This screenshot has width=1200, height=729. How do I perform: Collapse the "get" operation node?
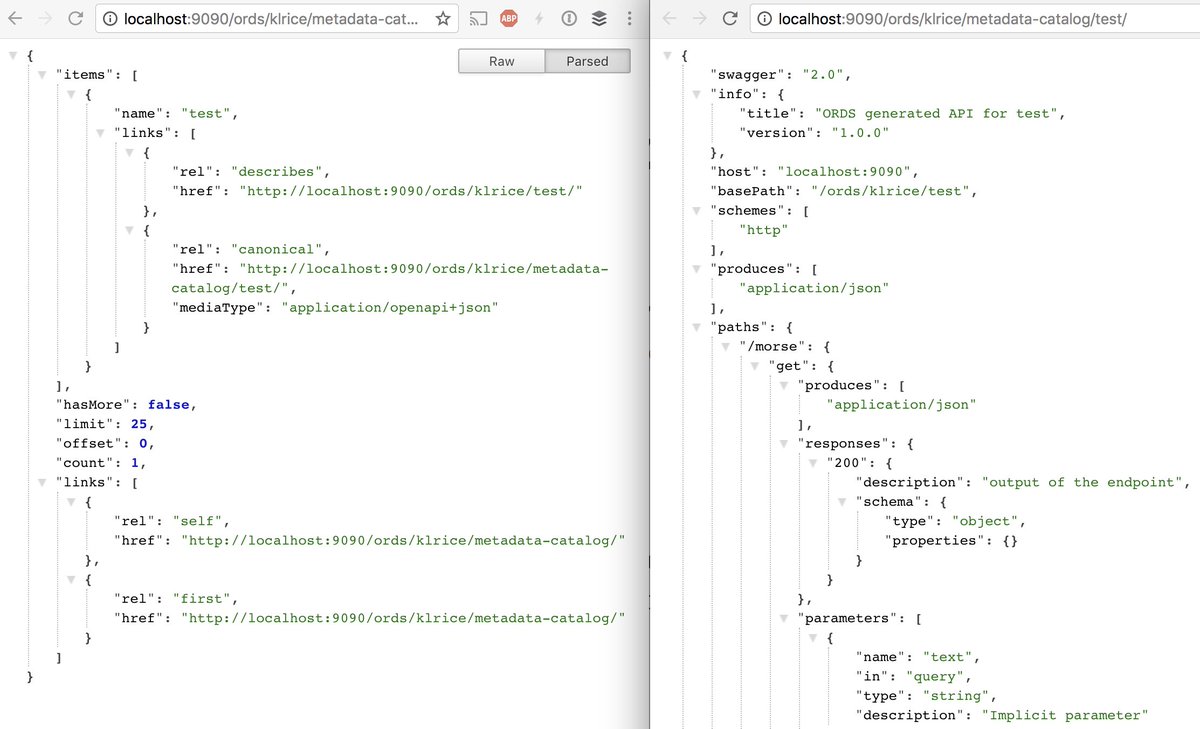click(x=753, y=366)
